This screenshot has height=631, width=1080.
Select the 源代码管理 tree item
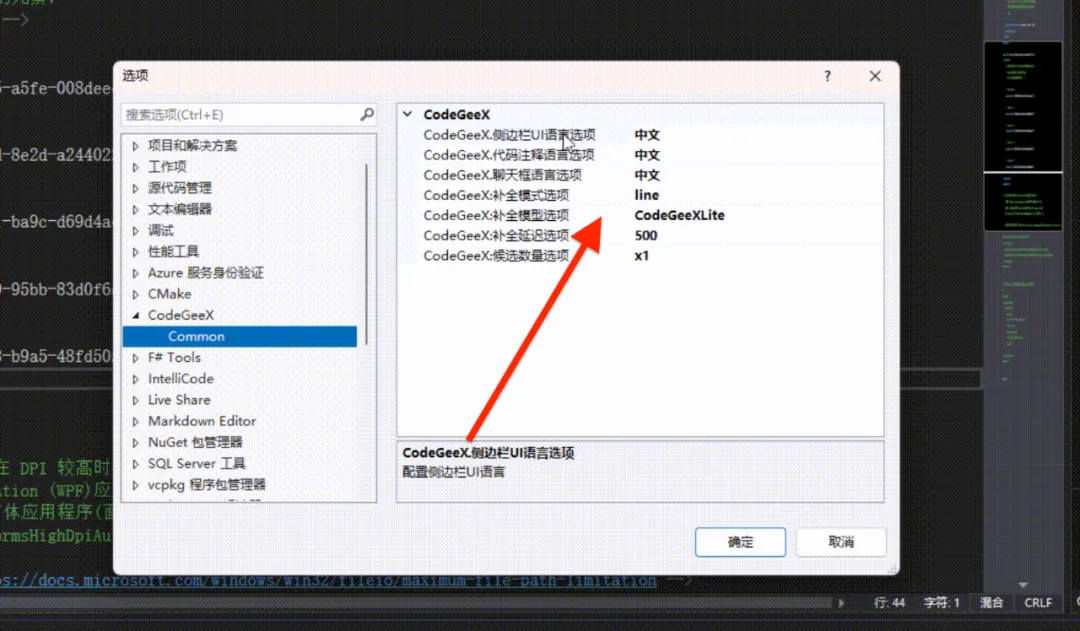pos(180,187)
